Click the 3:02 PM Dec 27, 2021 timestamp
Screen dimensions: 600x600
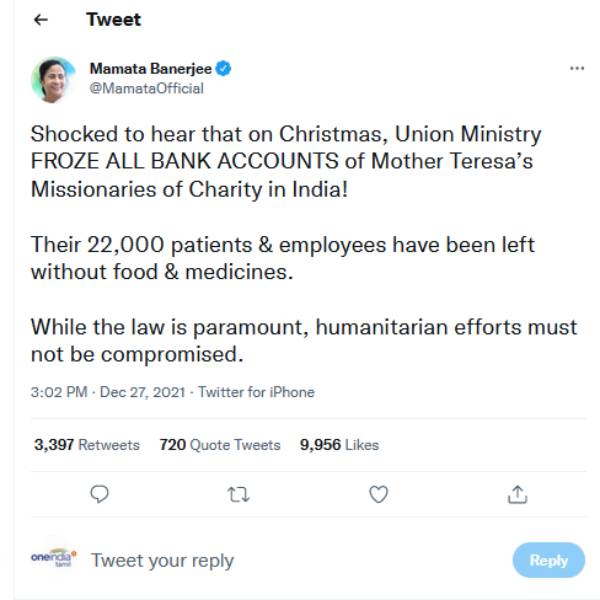(x=108, y=392)
